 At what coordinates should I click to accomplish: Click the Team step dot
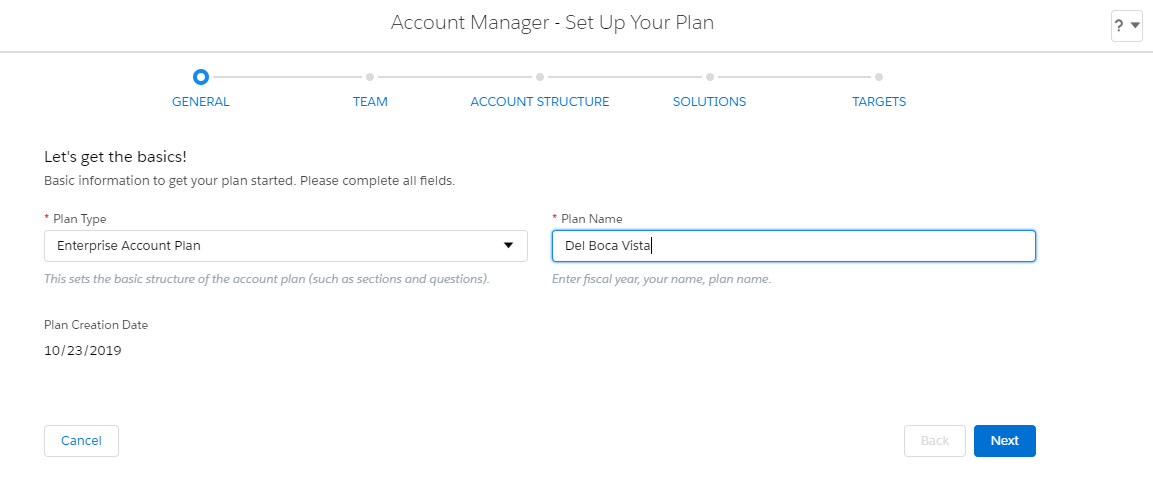coord(370,76)
